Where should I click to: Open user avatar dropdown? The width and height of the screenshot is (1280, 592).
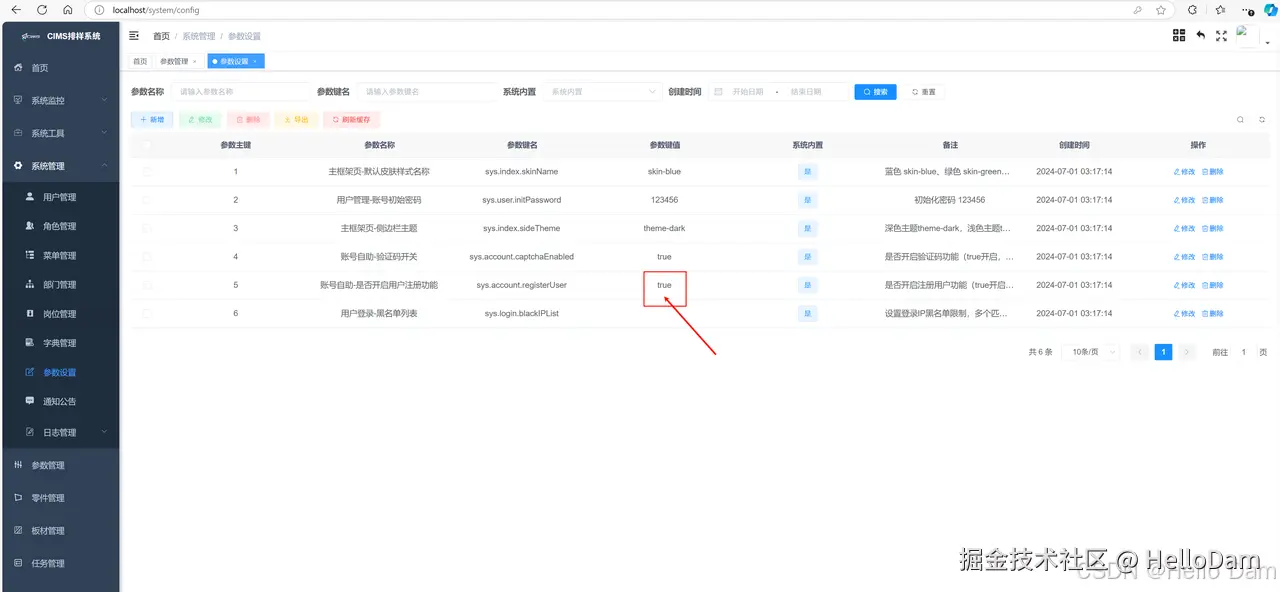1253,37
